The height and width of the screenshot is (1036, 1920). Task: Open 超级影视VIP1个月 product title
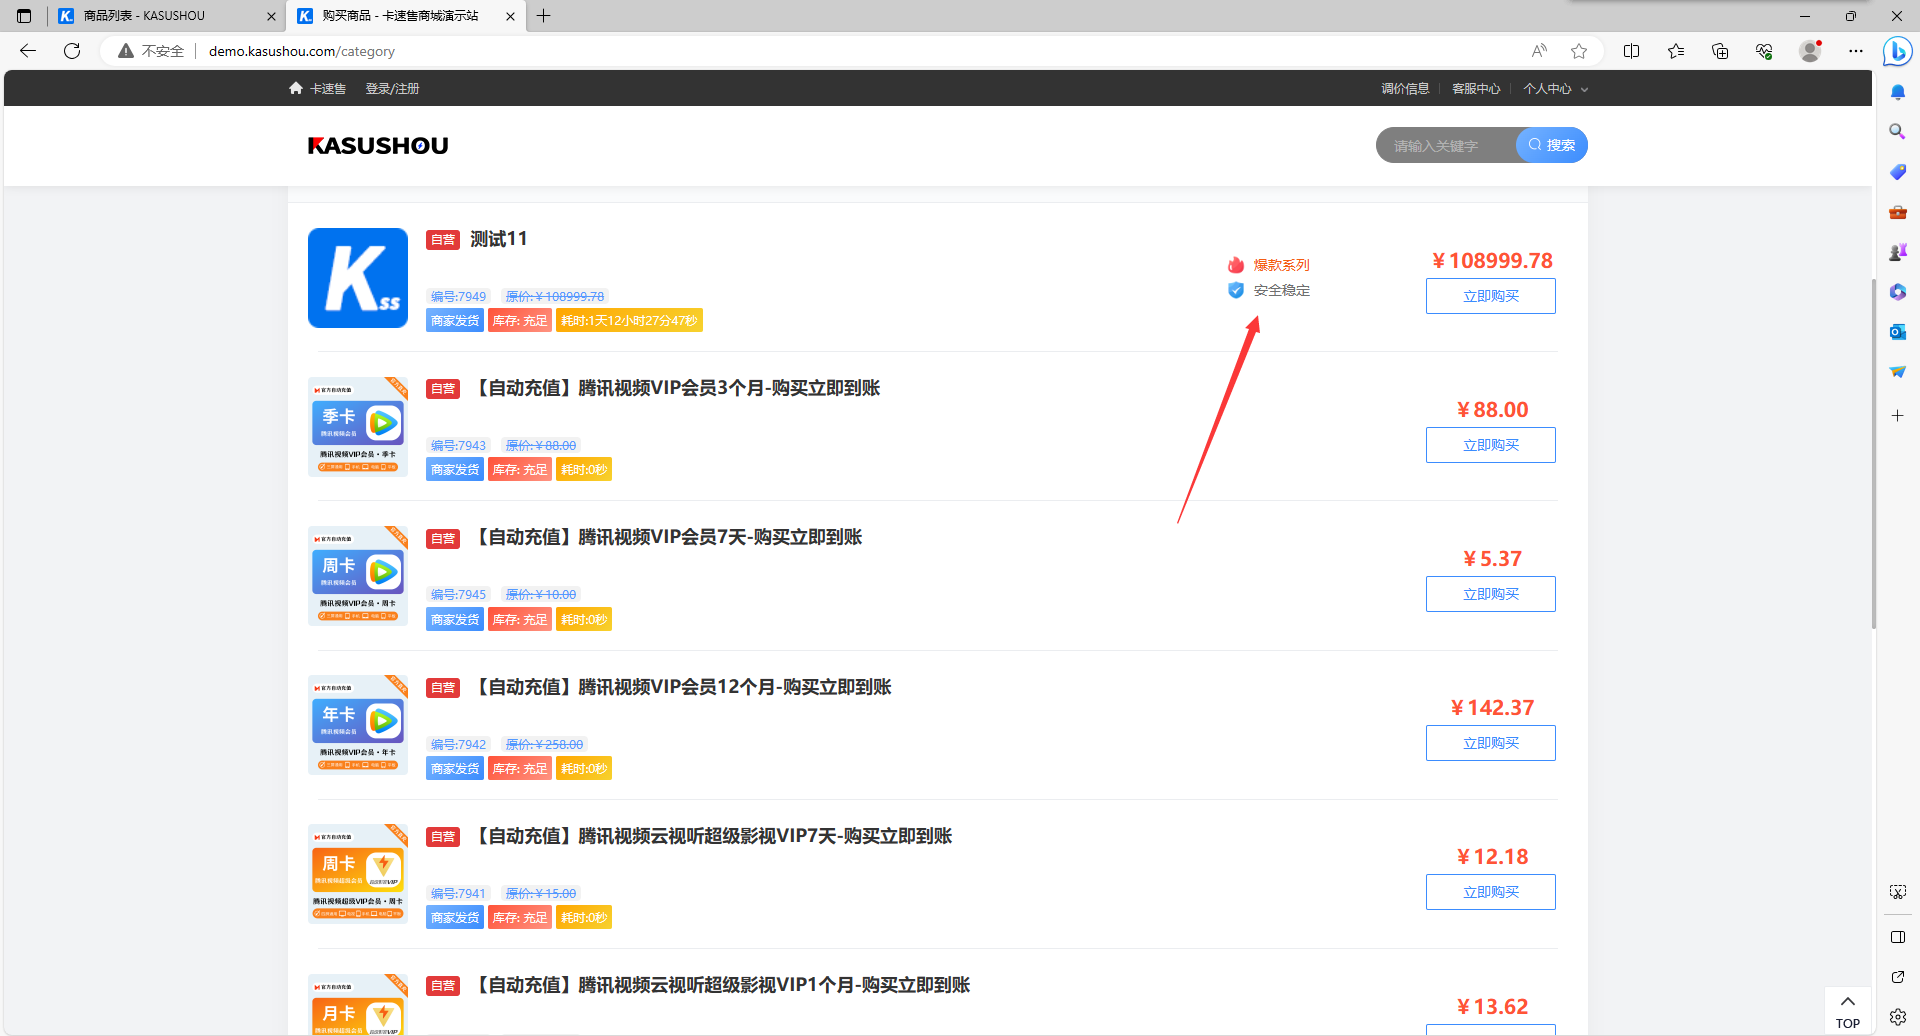[x=720, y=985]
